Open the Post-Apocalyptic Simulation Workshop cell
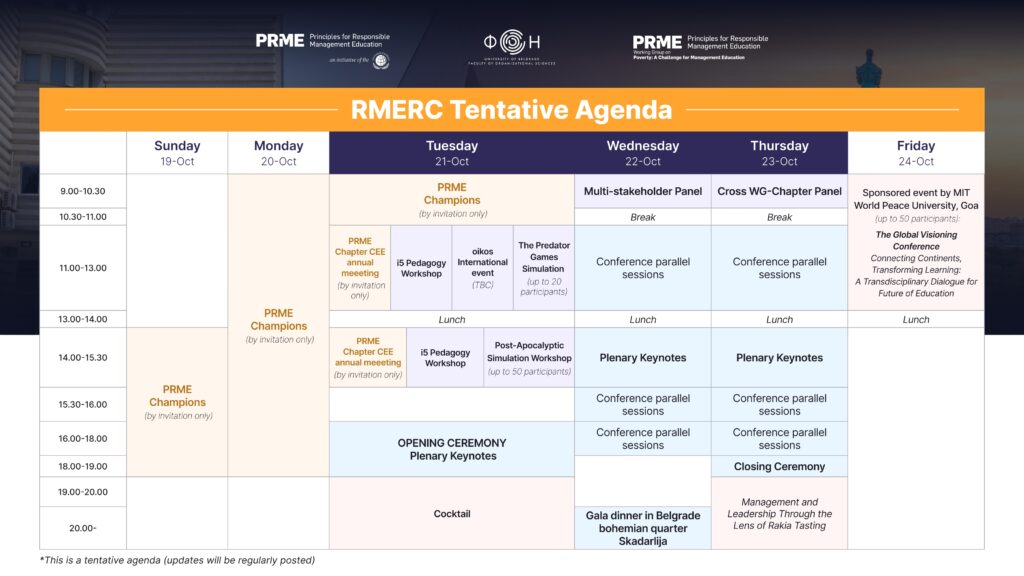 pyautogui.click(x=529, y=358)
